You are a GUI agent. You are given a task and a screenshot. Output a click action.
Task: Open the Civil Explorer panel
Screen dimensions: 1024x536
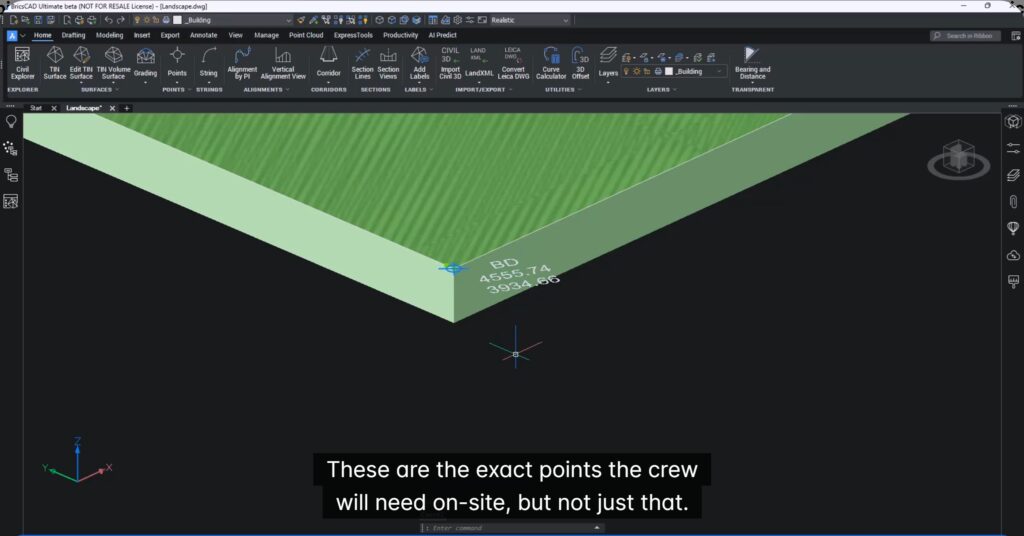point(22,62)
